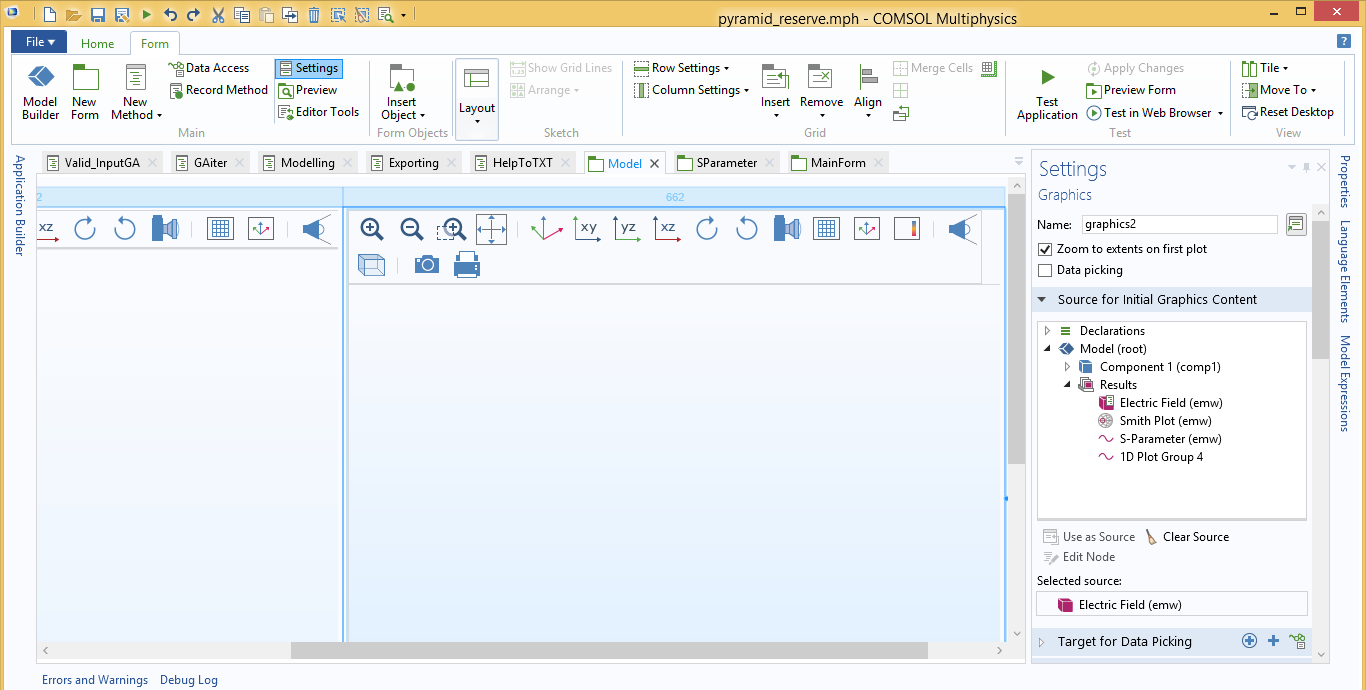1366x690 pixels.
Task: Toggle the Settings panel button in ribbon
Action: [x=308, y=68]
